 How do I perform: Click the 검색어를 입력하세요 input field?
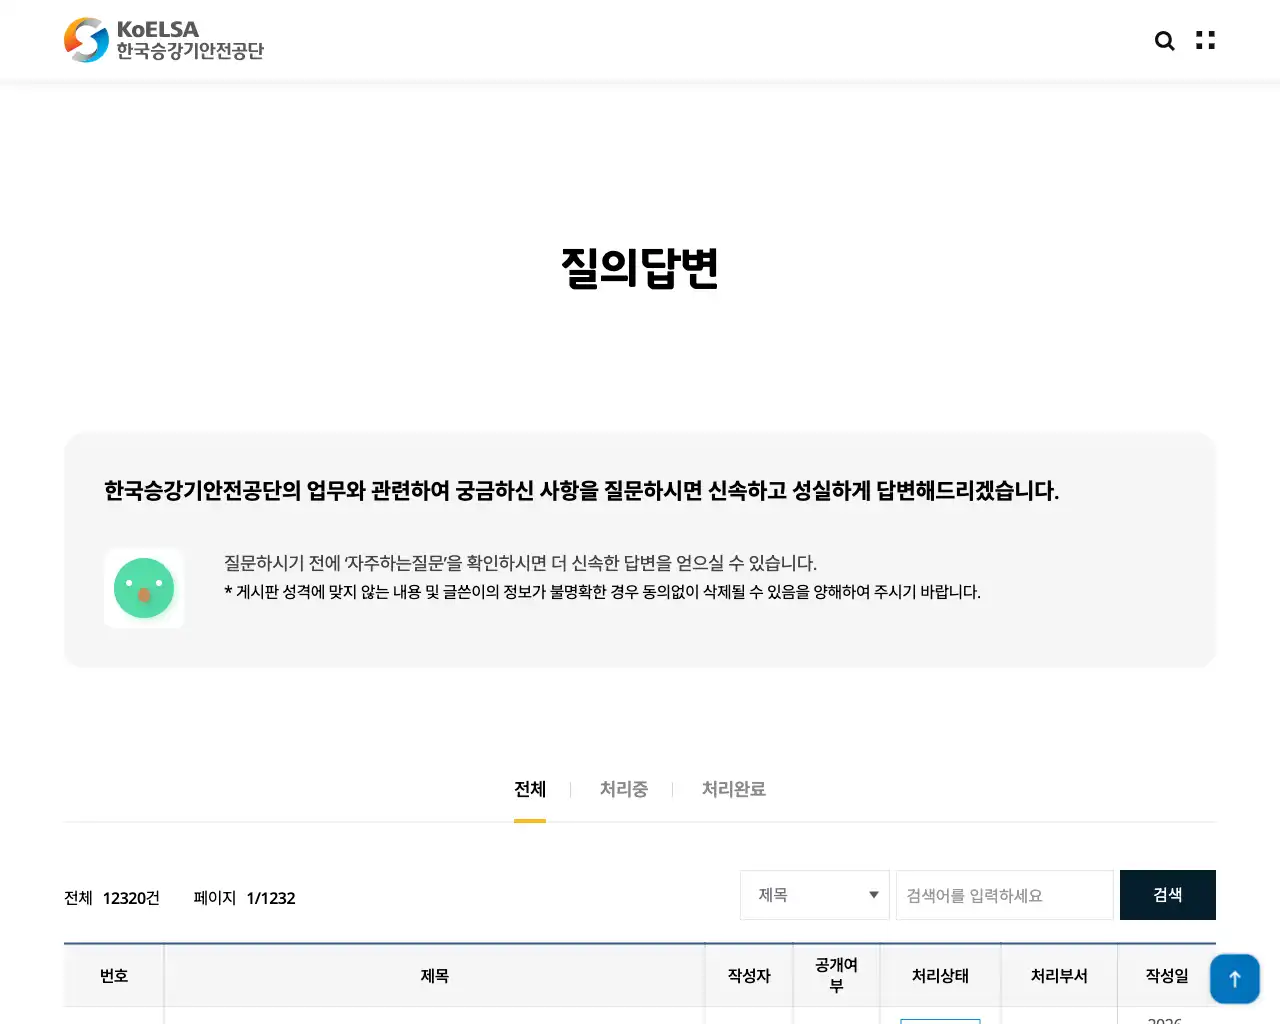(1004, 895)
